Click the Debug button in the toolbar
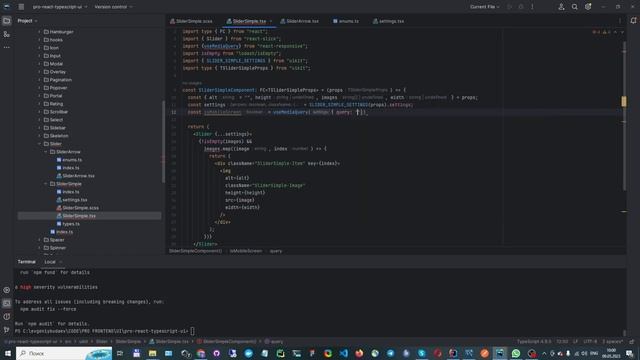 pos(521,7)
